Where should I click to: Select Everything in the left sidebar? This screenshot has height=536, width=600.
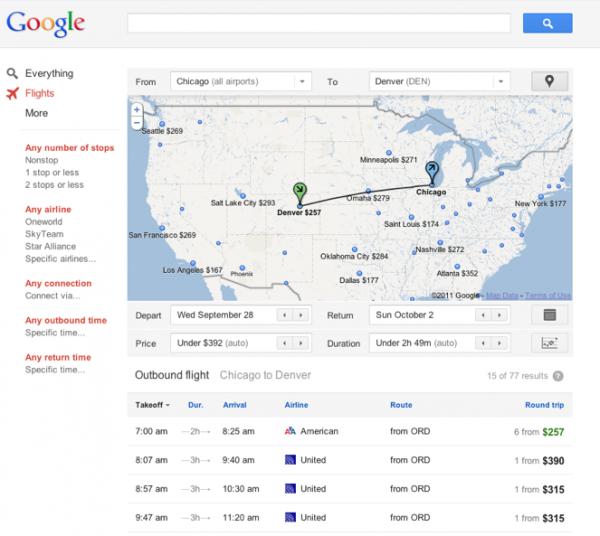point(49,73)
